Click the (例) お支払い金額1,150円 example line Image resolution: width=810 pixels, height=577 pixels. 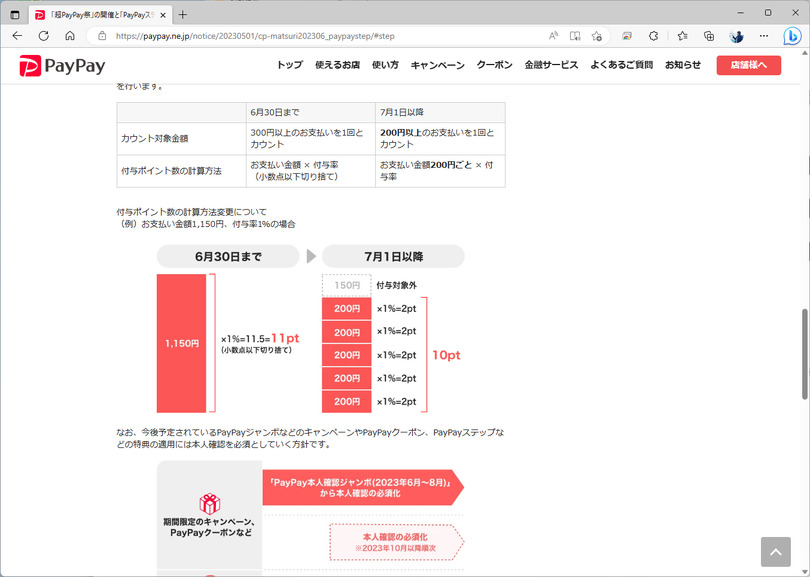206,224
